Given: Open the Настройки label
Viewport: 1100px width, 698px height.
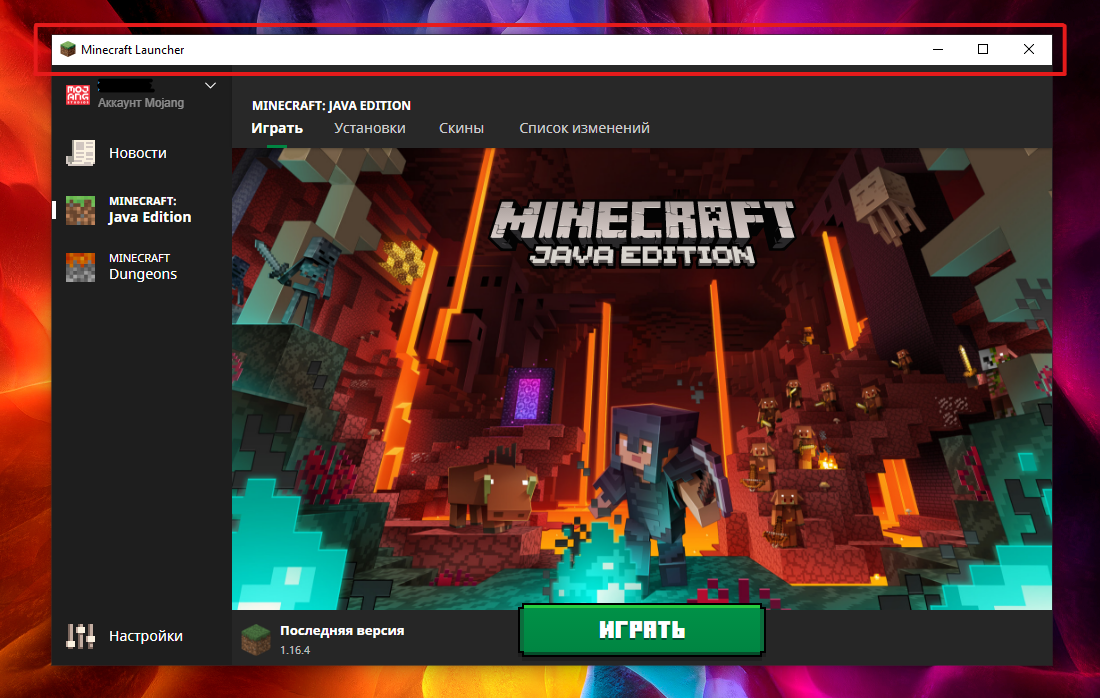Looking at the screenshot, I should coord(145,636).
